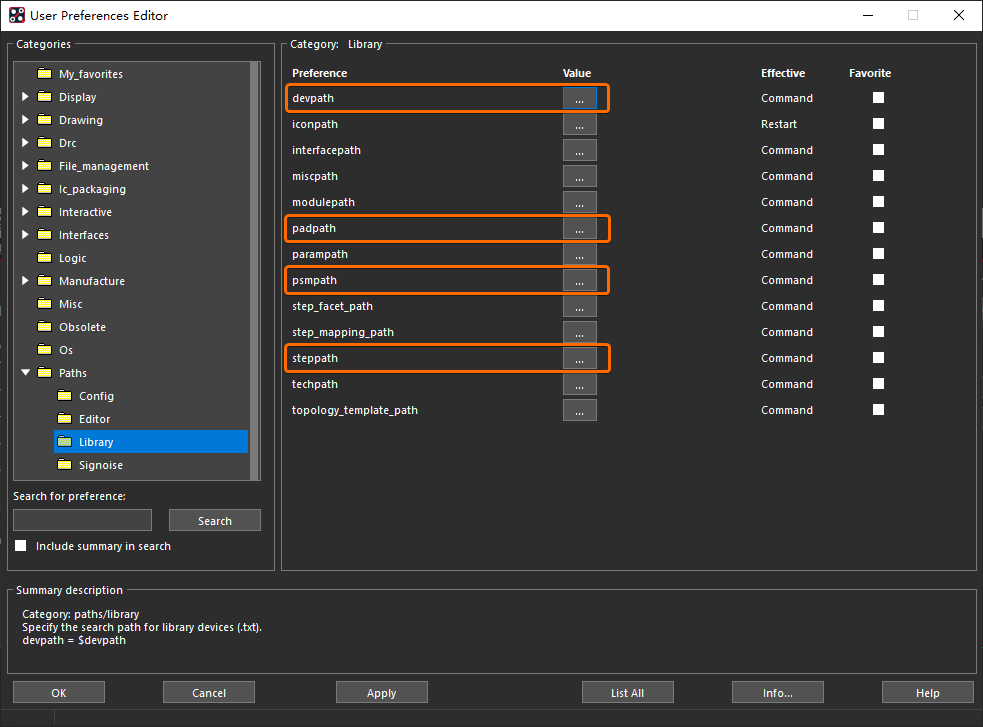Collapse the Paths tree node
The width and height of the screenshot is (983, 727).
[x=25, y=373]
